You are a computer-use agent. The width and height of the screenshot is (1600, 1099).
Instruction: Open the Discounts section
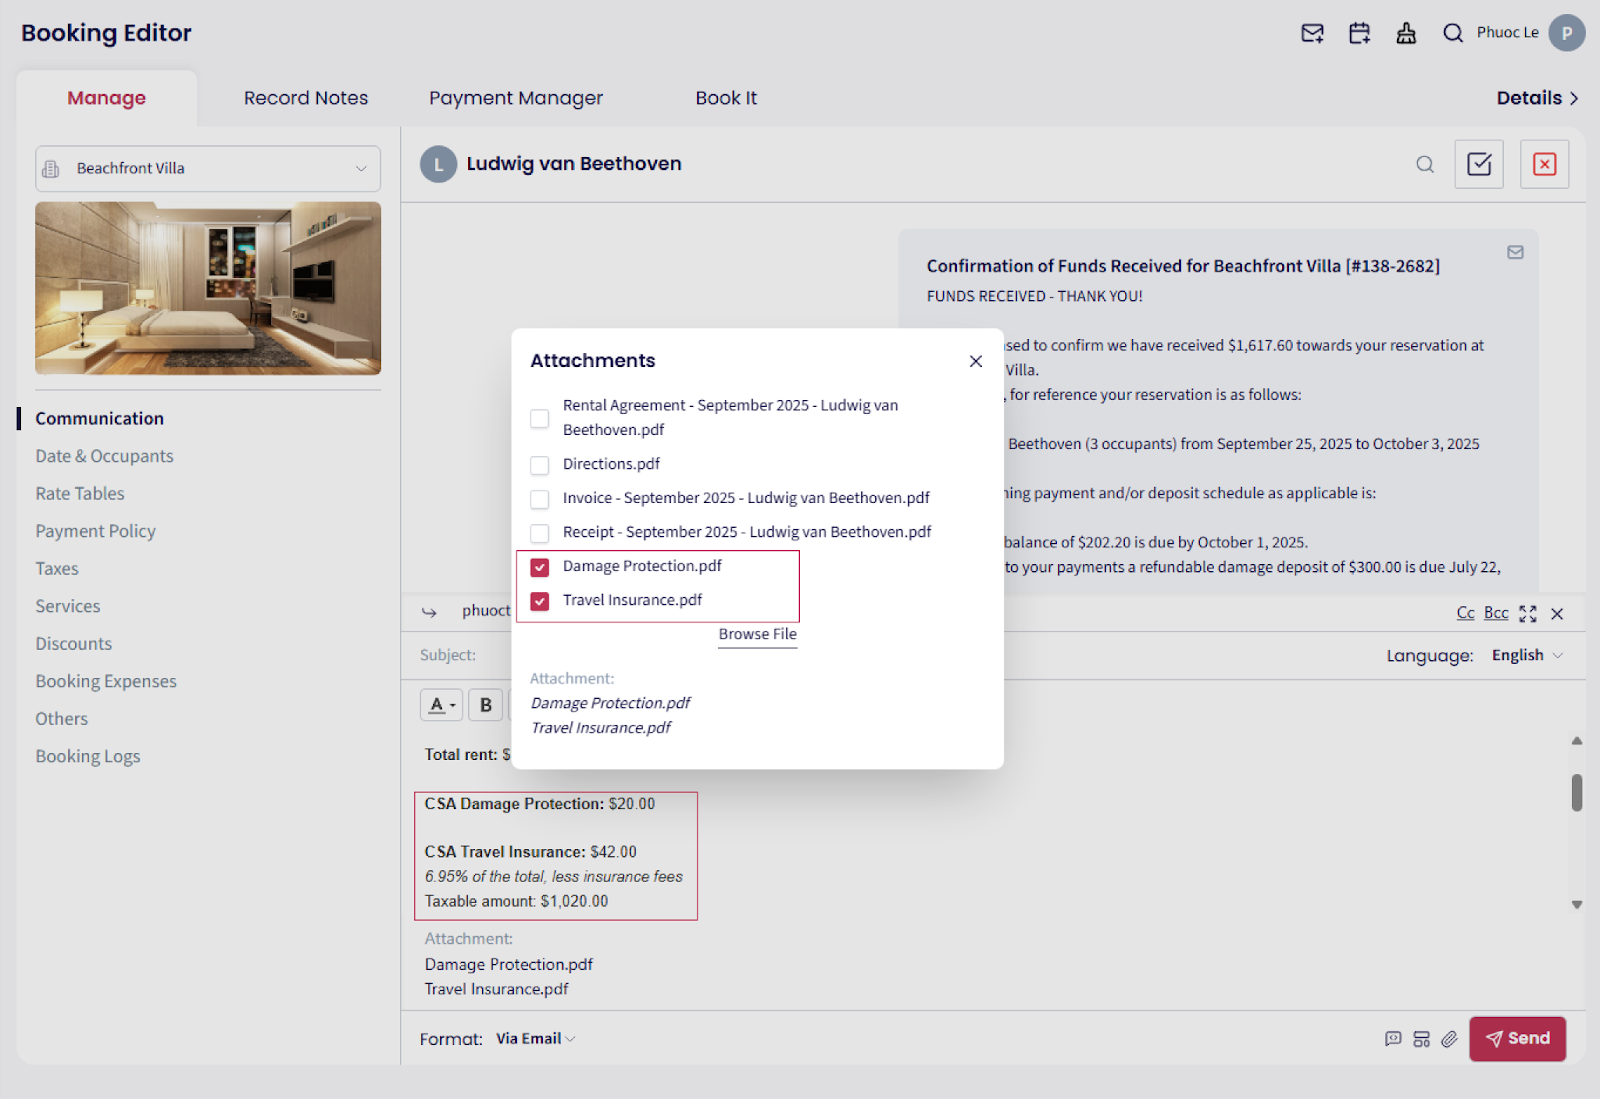tap(74, 644)
